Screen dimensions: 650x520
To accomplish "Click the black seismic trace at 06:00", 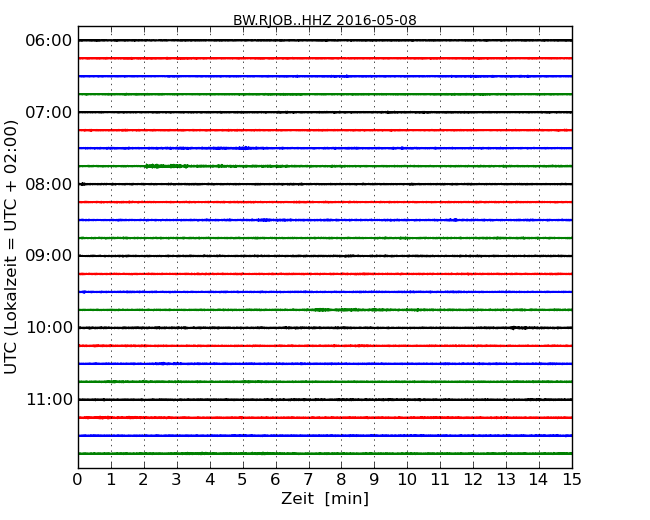I will [325, 40].
